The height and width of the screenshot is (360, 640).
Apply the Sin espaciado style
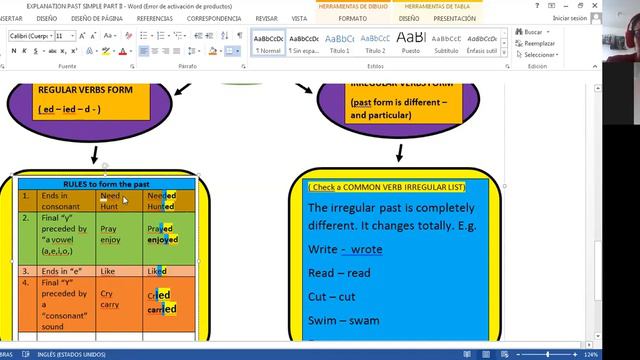[x=304, y=43]
